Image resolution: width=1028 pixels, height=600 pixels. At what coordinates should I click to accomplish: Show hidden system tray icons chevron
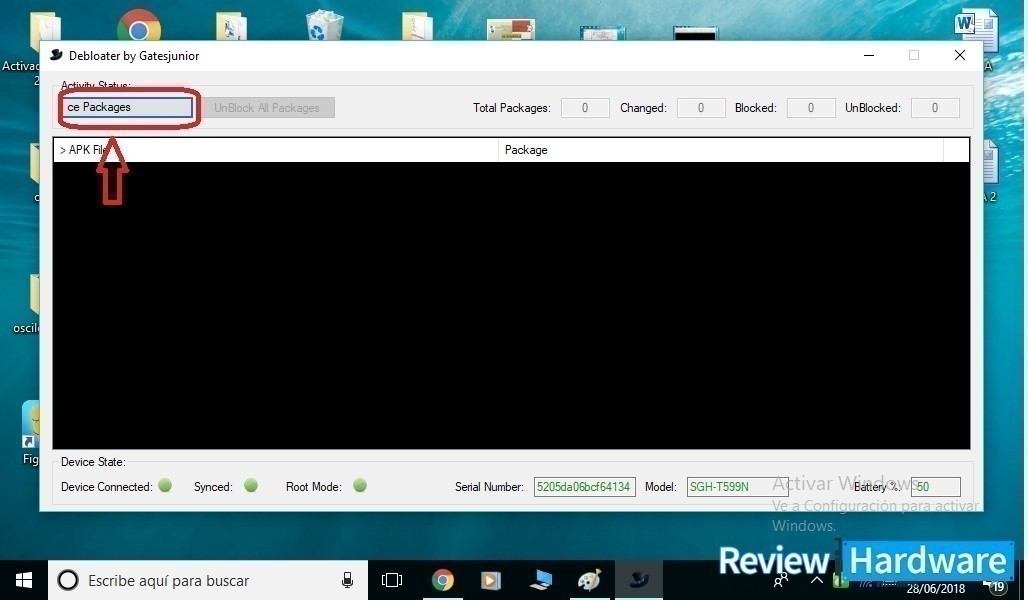pos(817,580)
